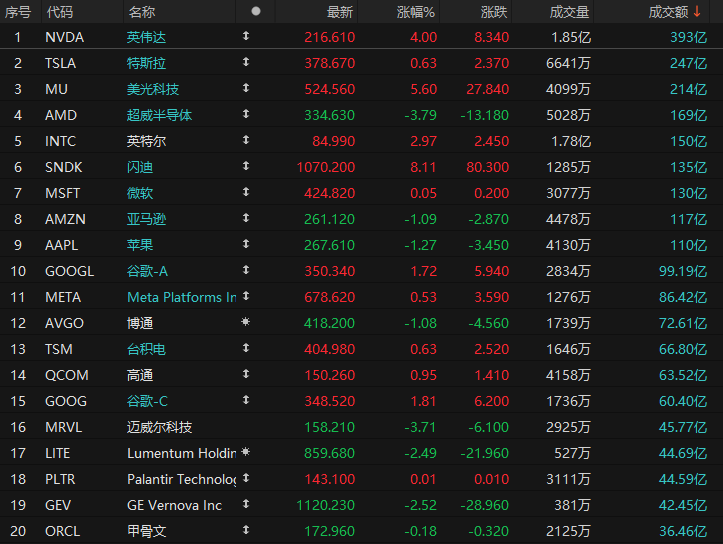The image size is (723, 544).
Task: Click price 1120.230 in GEV row
Action: pyautogui.click(x=326, y=505)
